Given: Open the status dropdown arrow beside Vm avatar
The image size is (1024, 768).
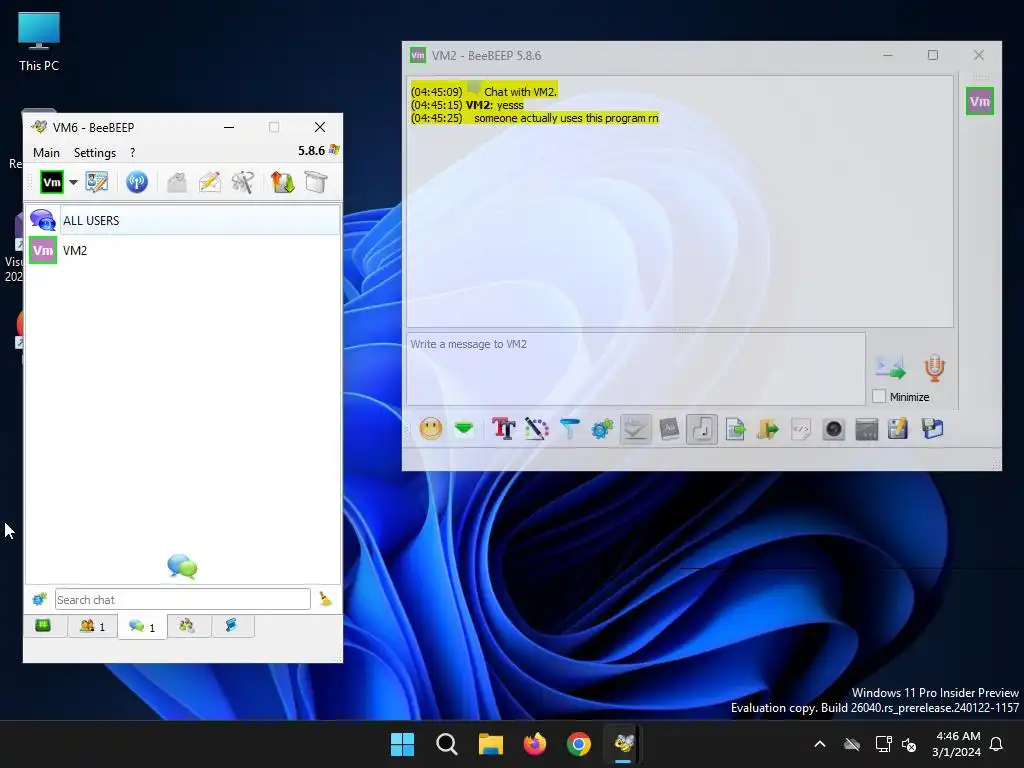Looking at the screenshot, I should click(x=73, y=182).
